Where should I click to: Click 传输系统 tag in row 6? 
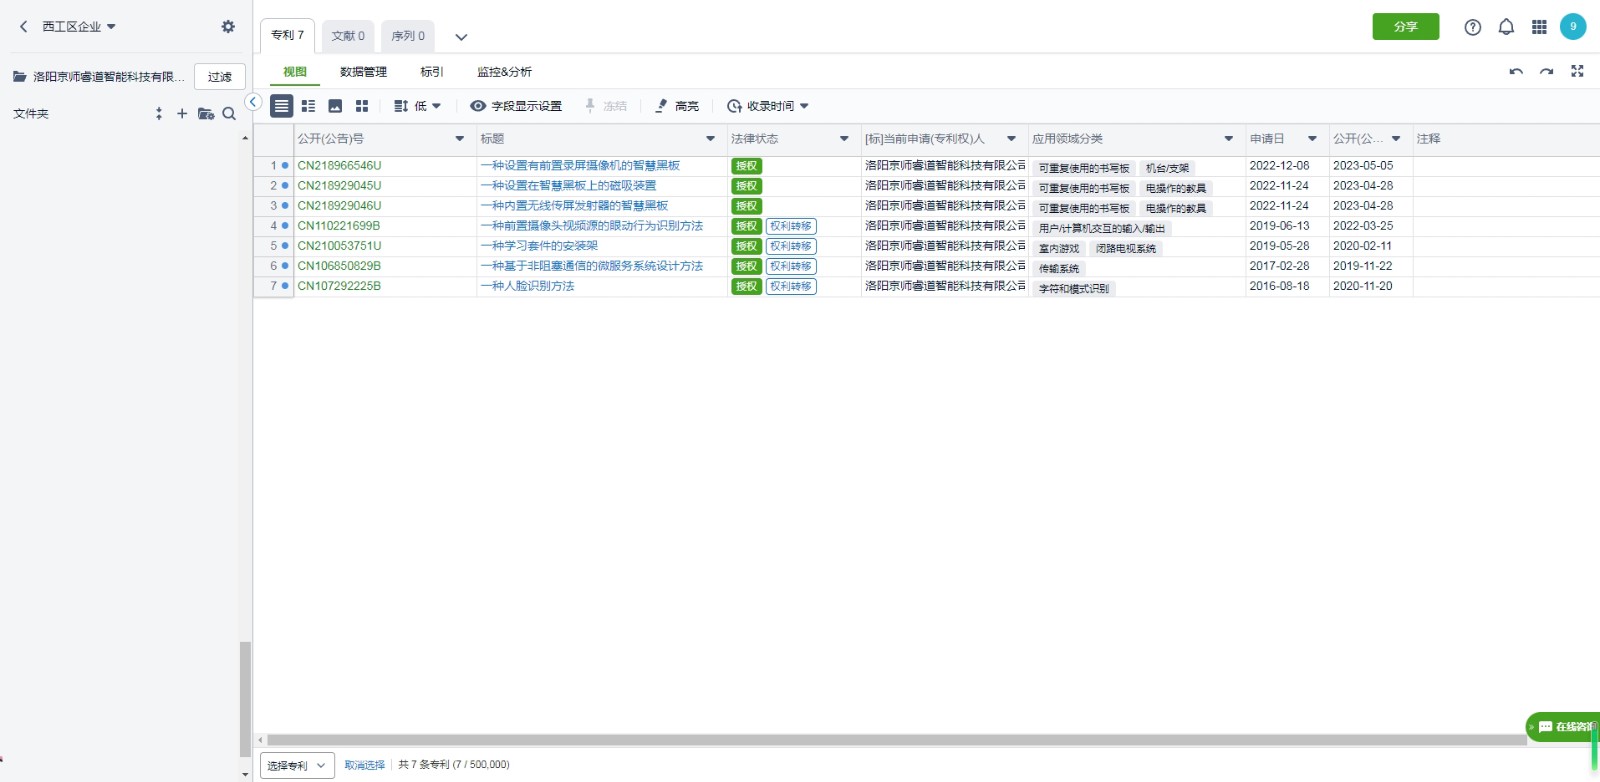coord(1059,268)
